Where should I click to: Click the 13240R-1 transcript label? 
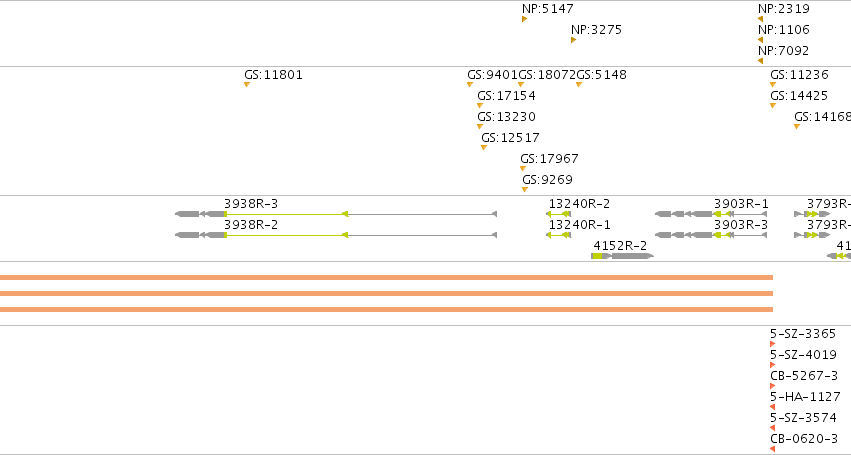tap(579, 225)
